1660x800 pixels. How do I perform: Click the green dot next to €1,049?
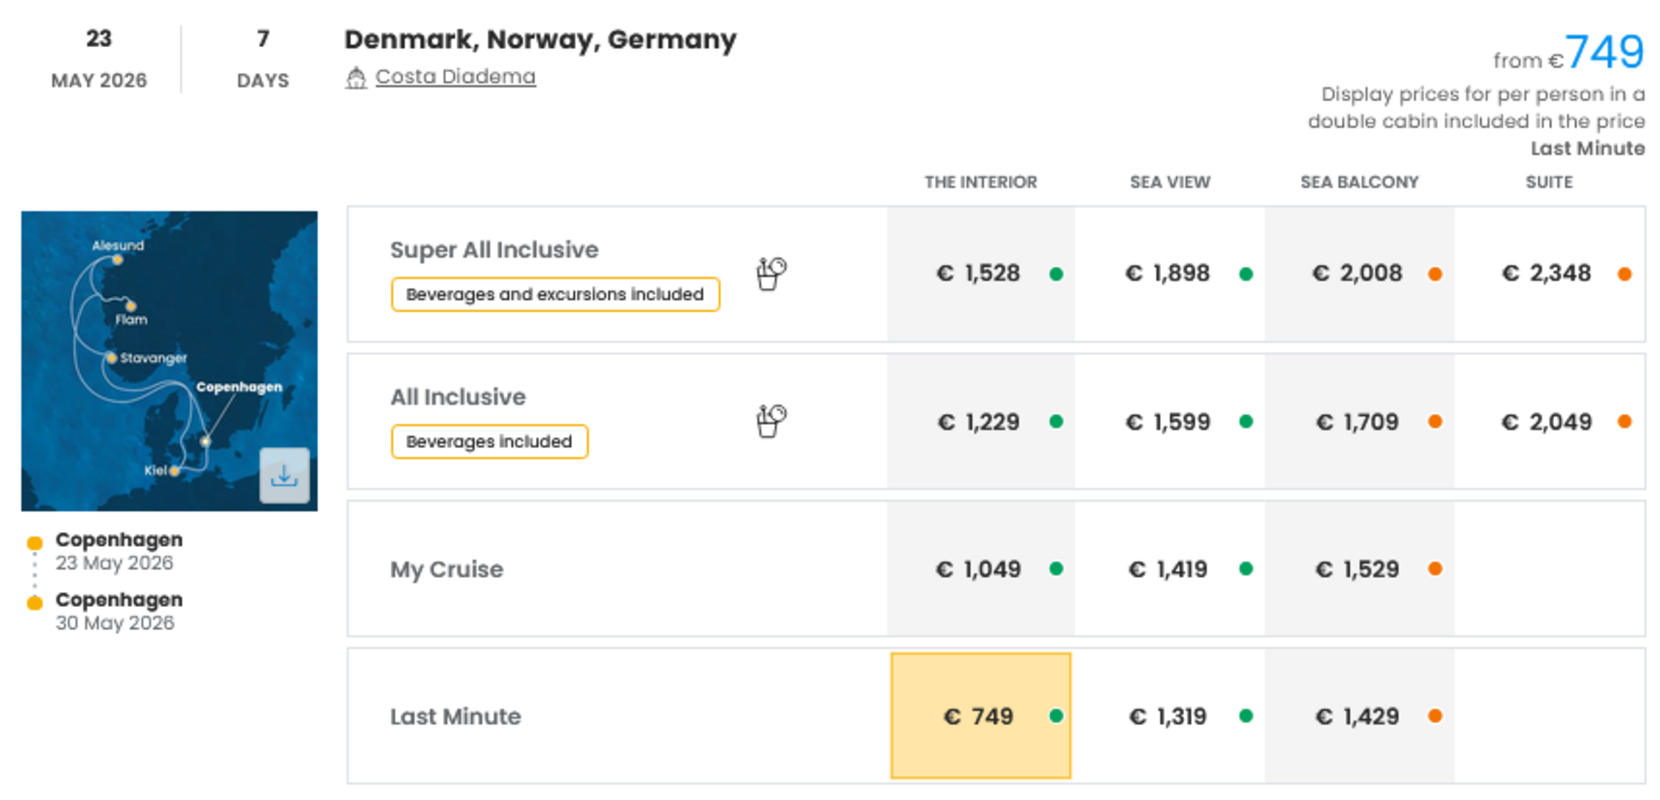(1056, 569)
